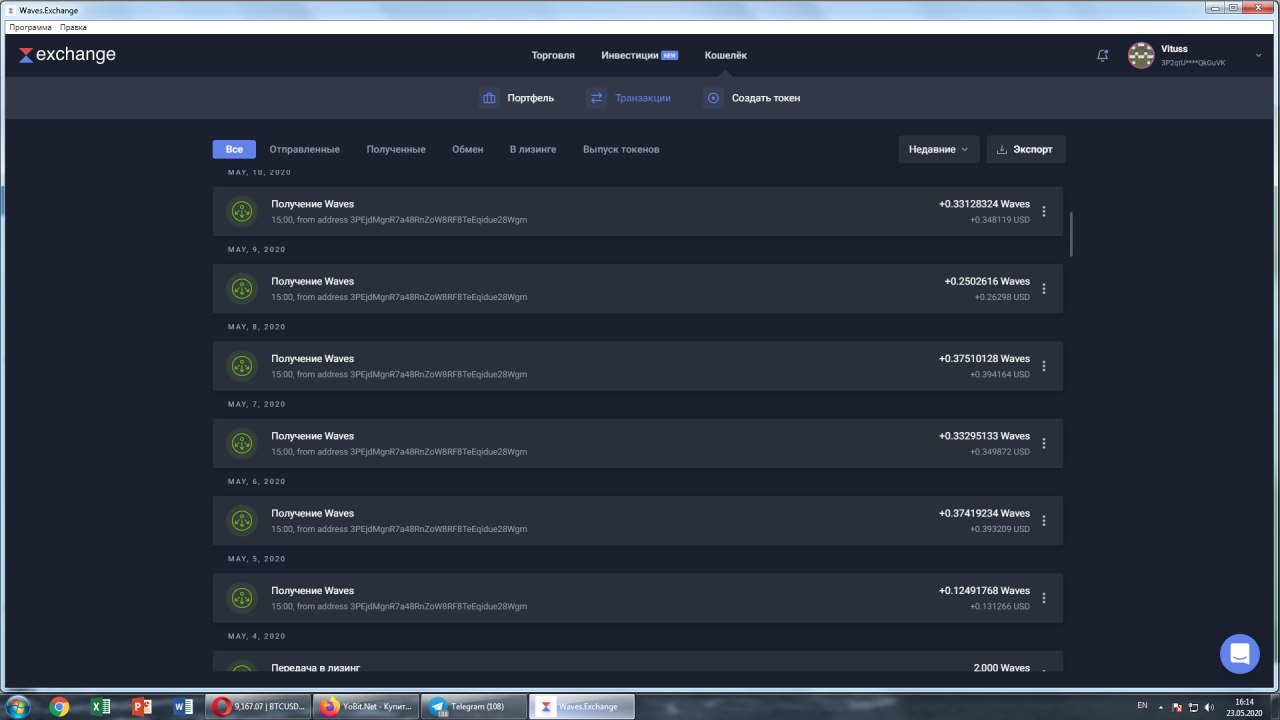Open options for +0.33128324 Waves transaction
The height and width of the screenshot is (720, 1280).
[1044, 211]
